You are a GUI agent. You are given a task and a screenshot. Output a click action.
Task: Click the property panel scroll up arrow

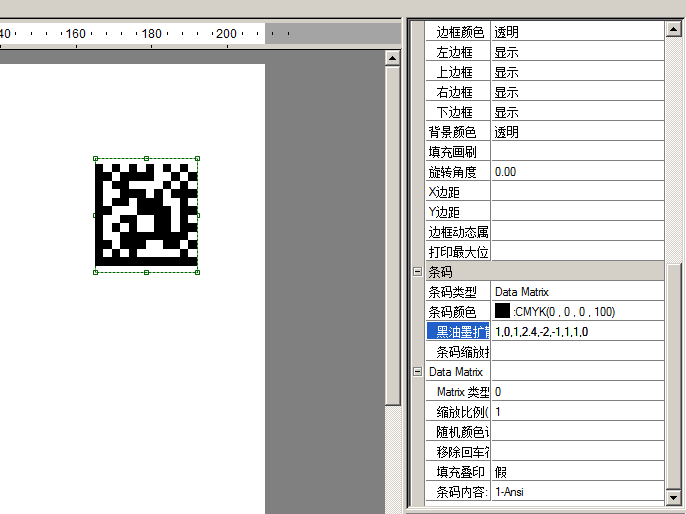pos(673,29)
